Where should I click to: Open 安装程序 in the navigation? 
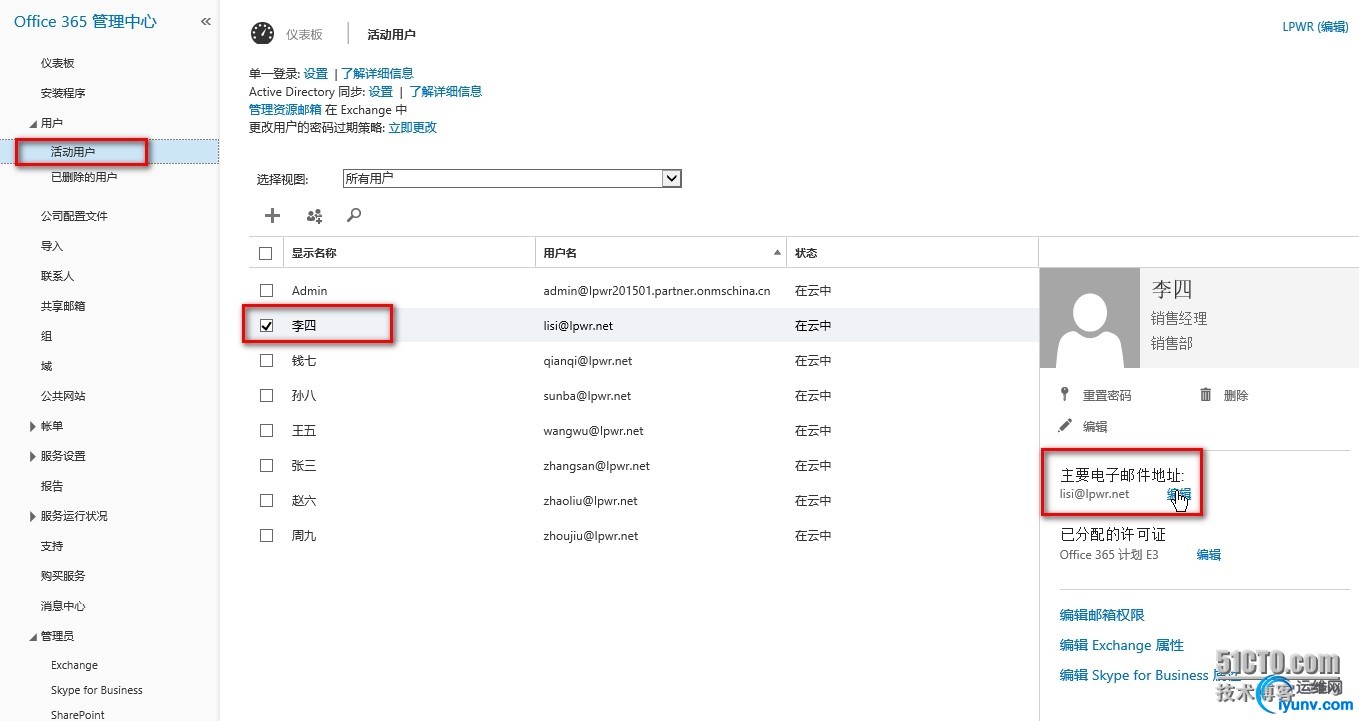click(63, 93)
